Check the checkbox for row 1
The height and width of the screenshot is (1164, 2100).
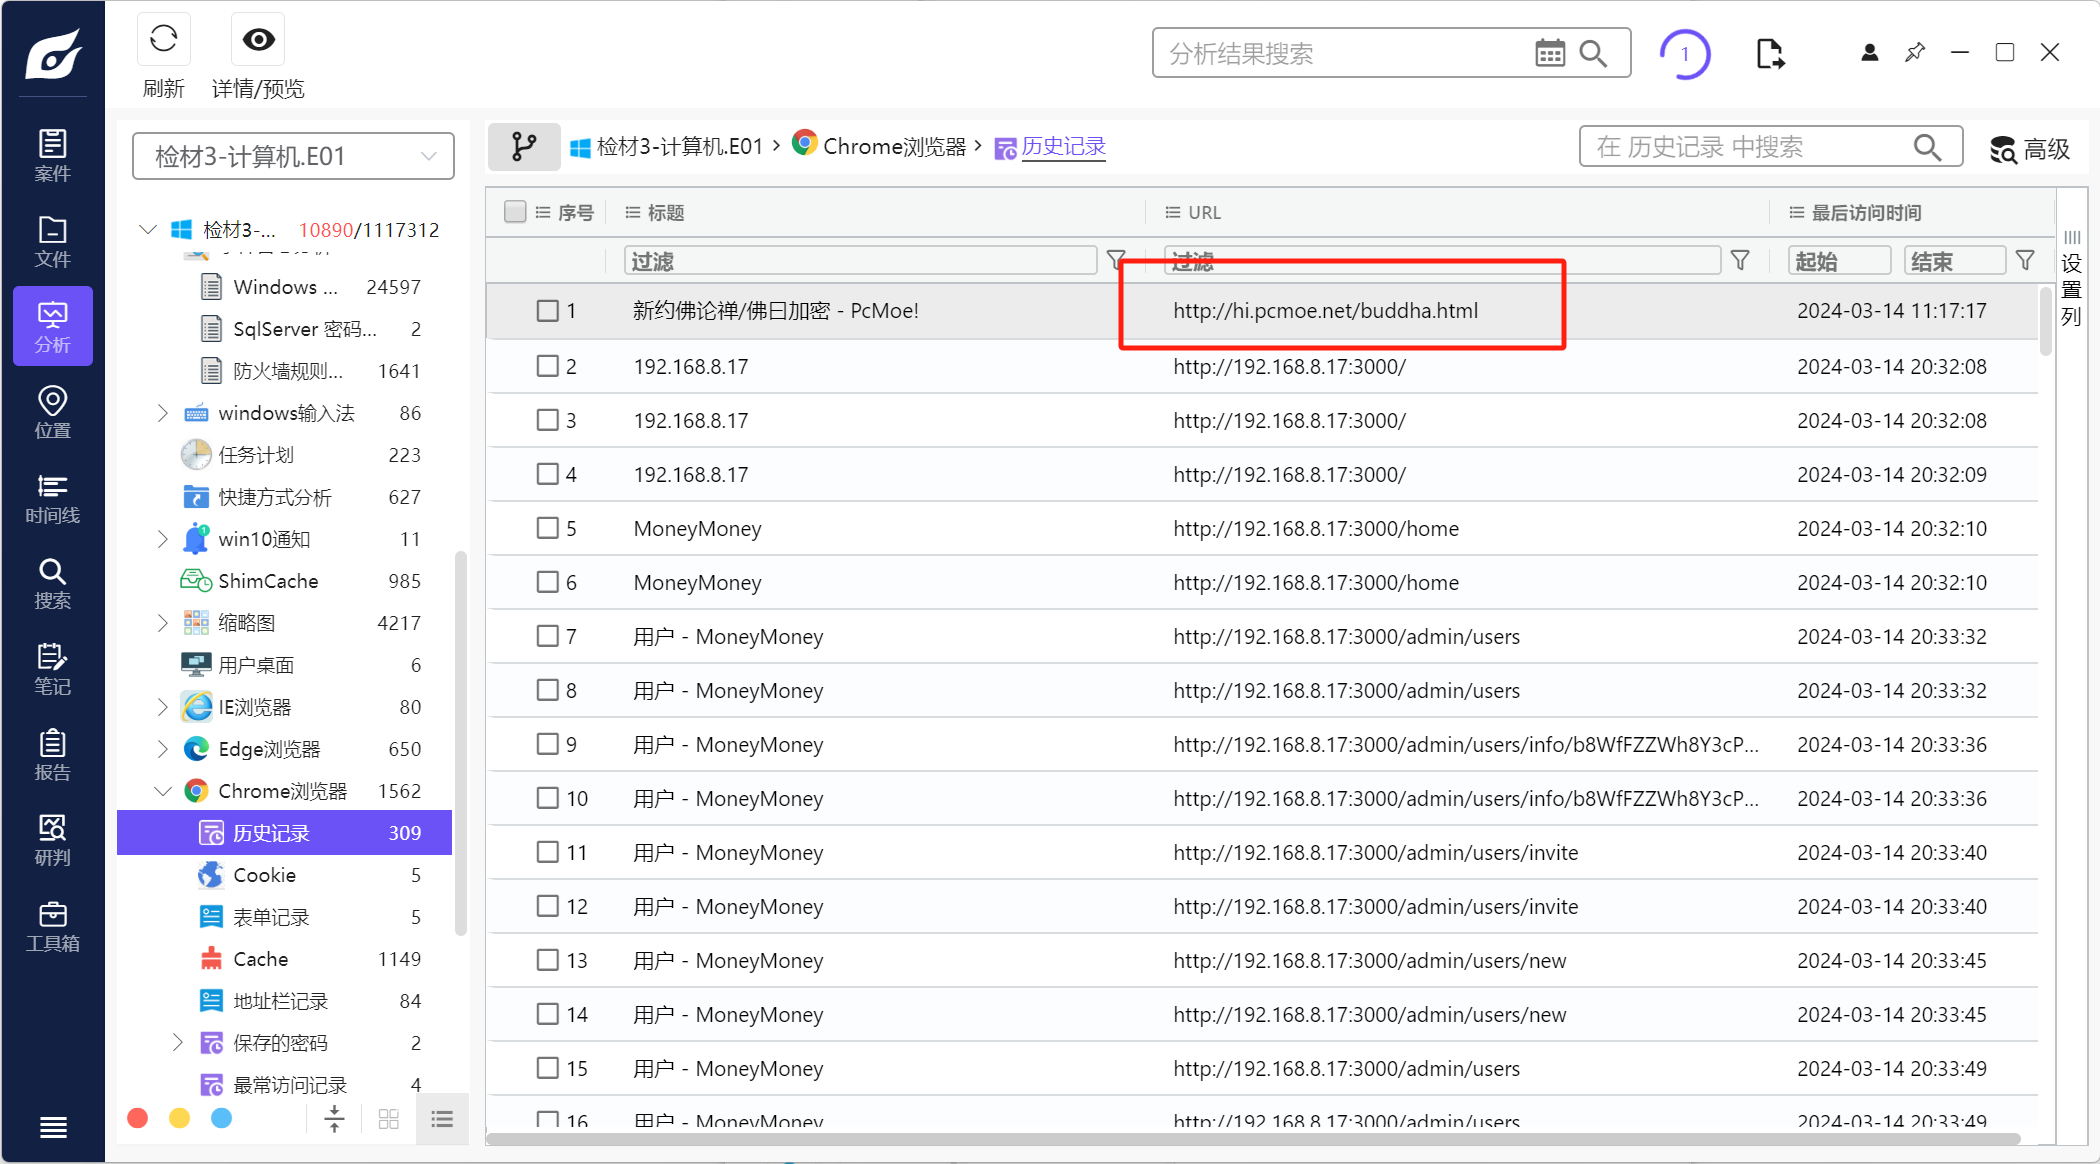click(x=547, y=311)
